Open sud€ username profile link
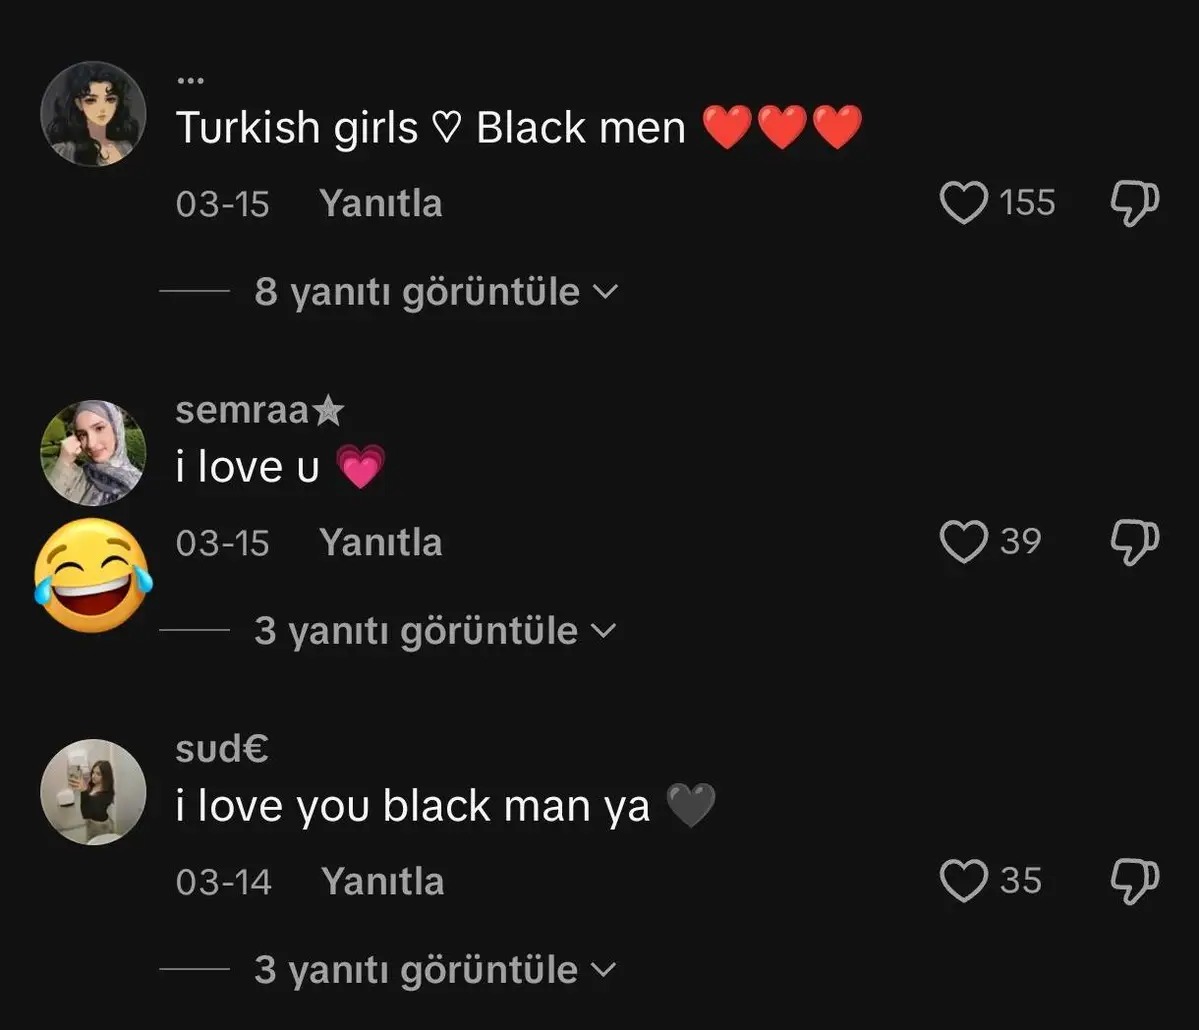Screen dimensions: 1199x1030 pos(222,749)
